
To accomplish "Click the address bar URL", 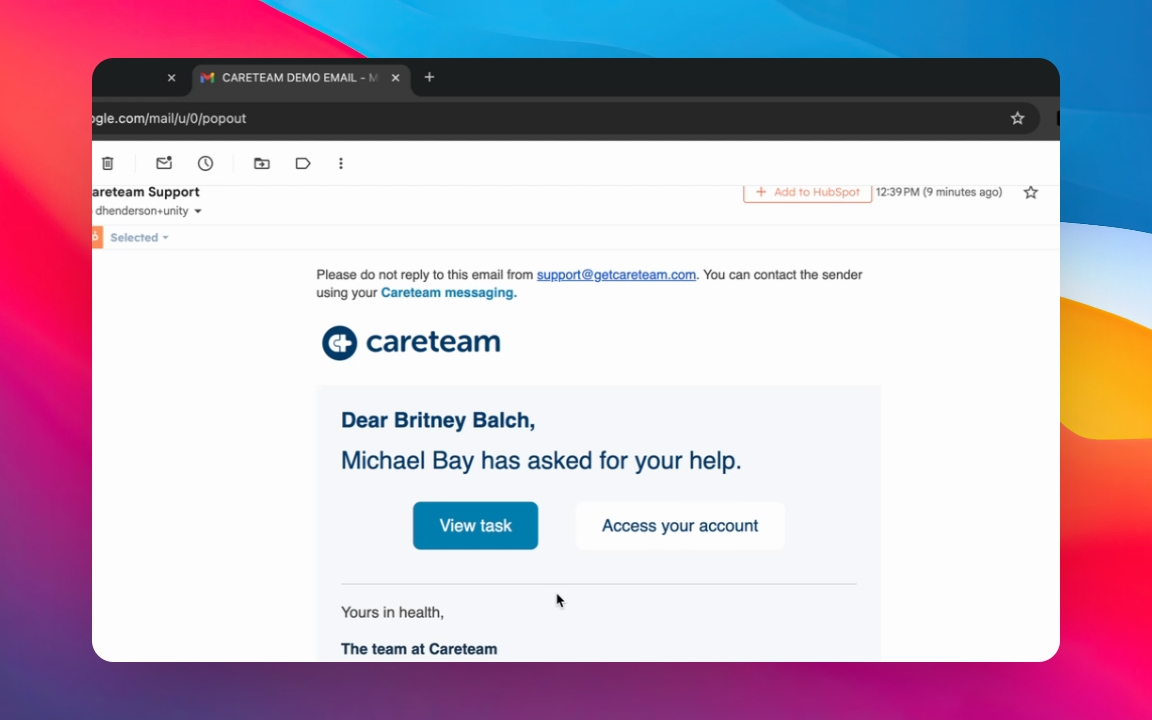I will (x=170, y=118).
